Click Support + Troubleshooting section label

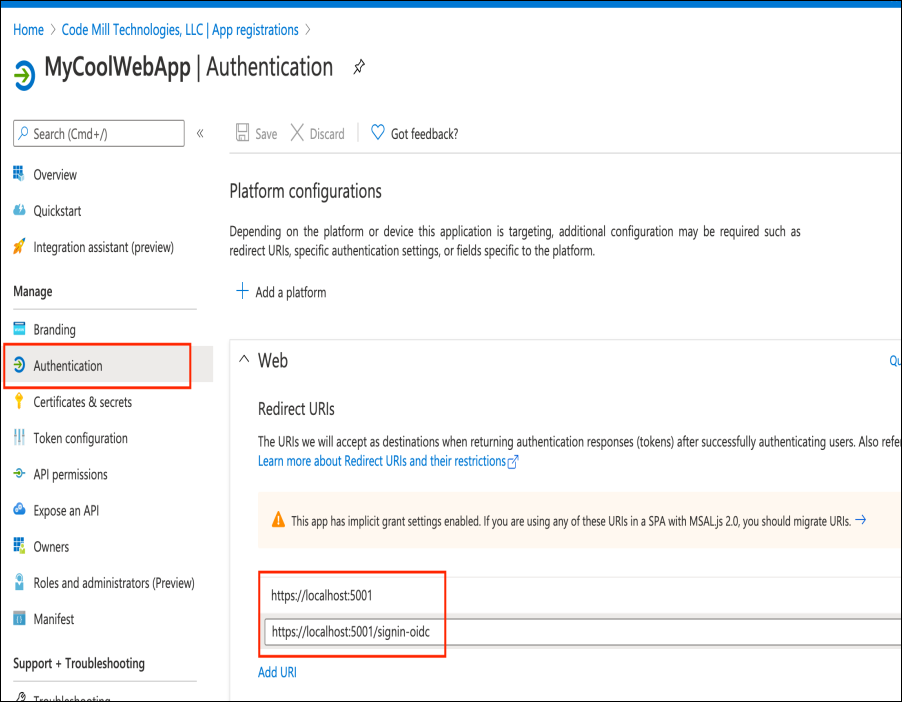tap(79, 663)
